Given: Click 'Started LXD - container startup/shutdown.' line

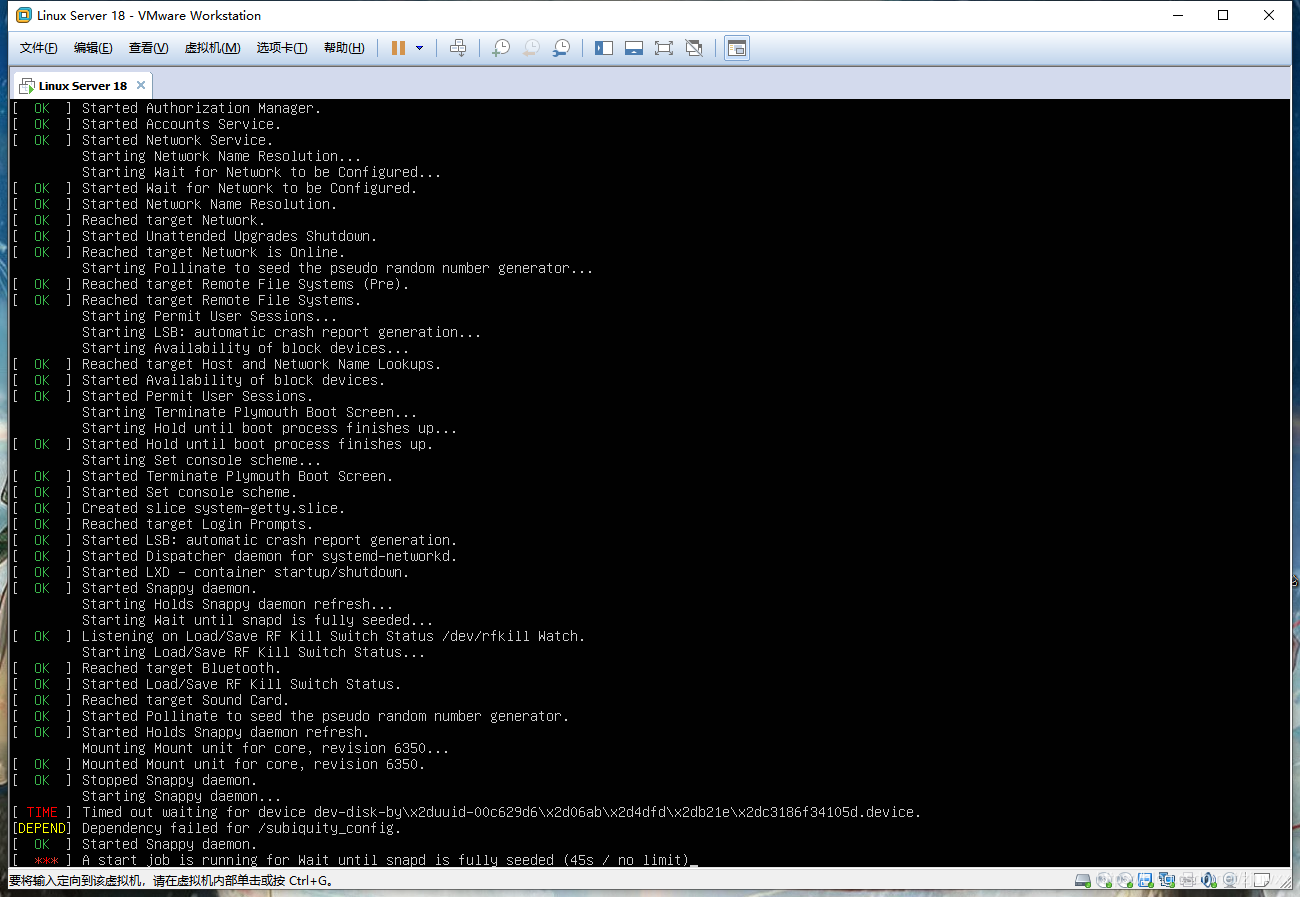Looking at the screenshot, I should click(x=245, y=572).
